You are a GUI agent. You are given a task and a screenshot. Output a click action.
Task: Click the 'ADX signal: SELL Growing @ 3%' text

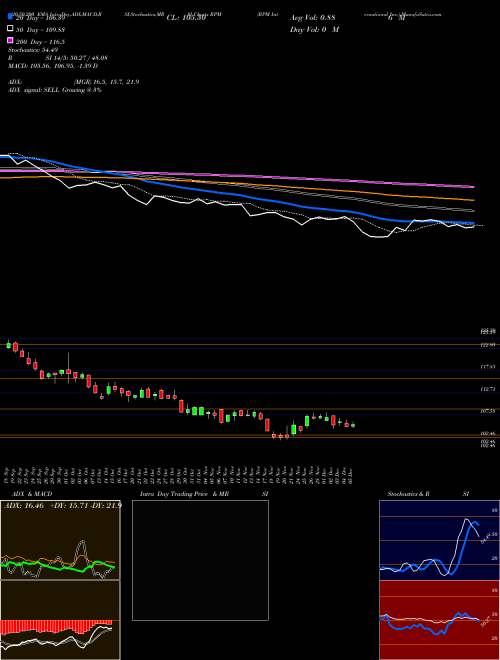click(55, 90)
